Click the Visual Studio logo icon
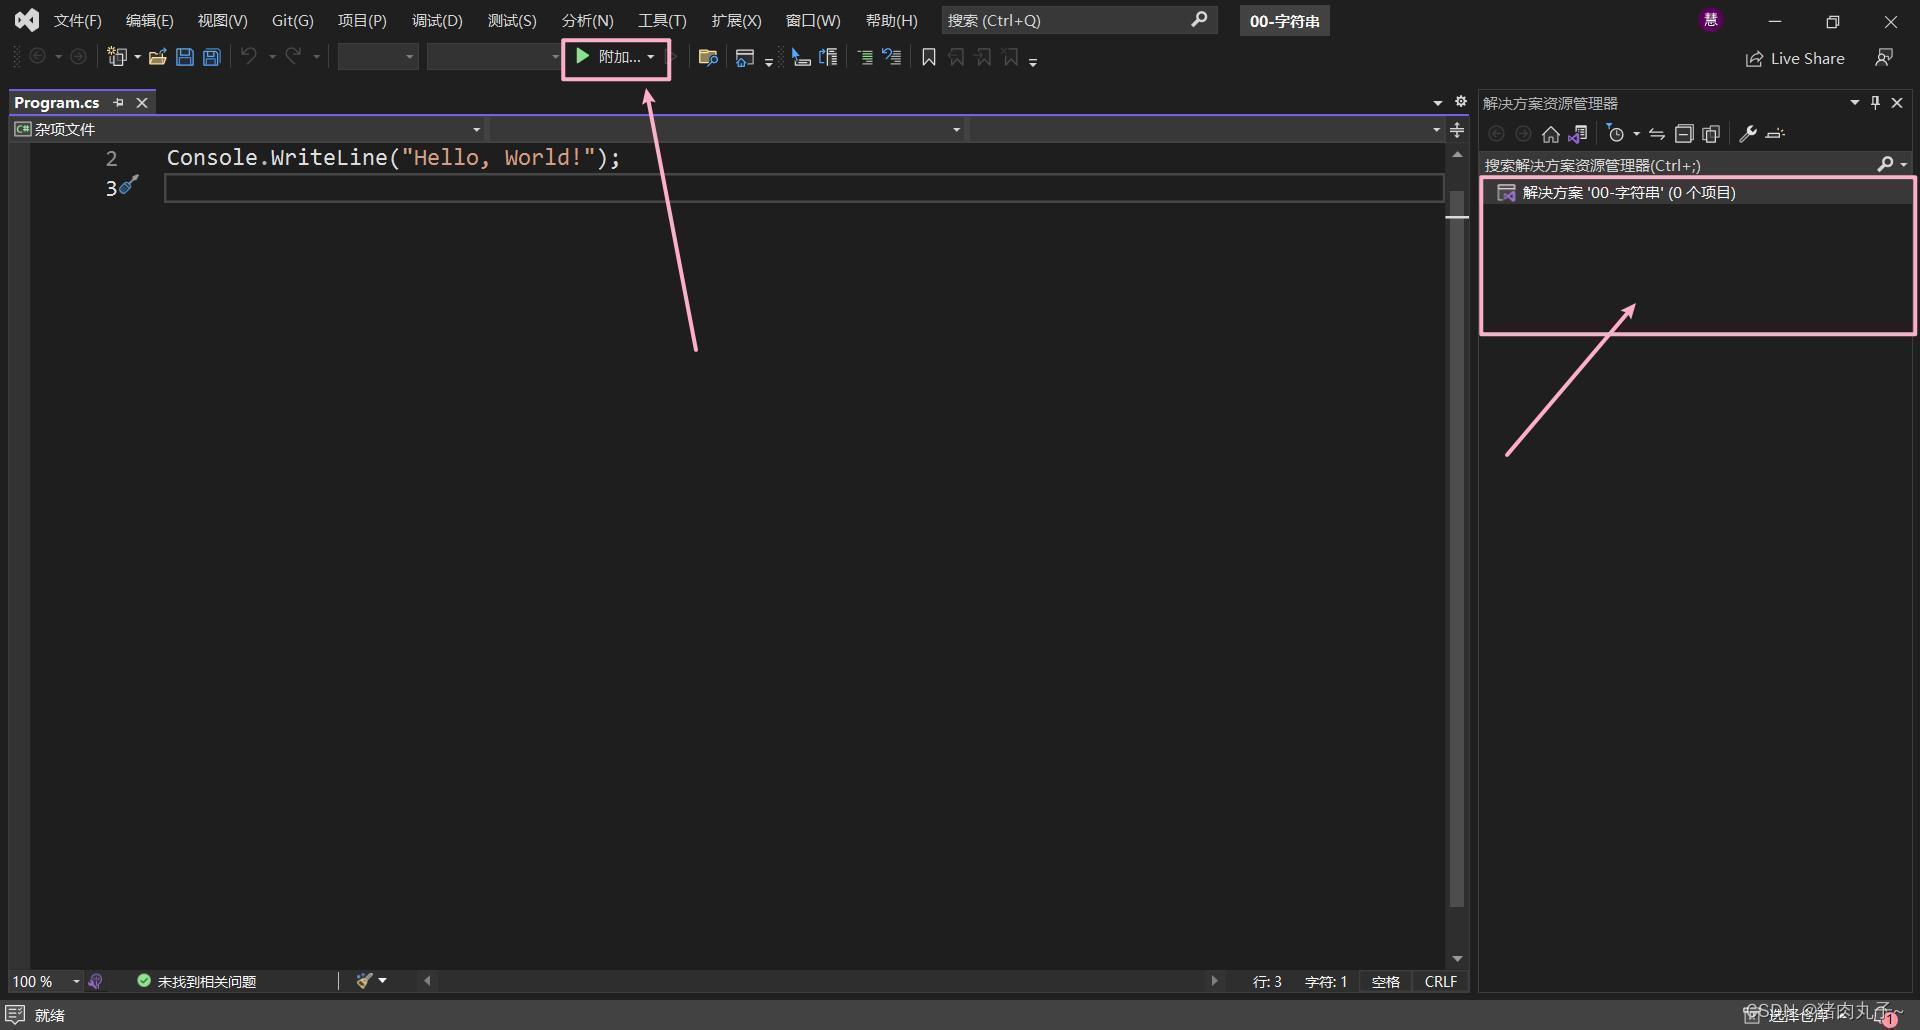The image size is (1920, 1030). coord(27,19)
